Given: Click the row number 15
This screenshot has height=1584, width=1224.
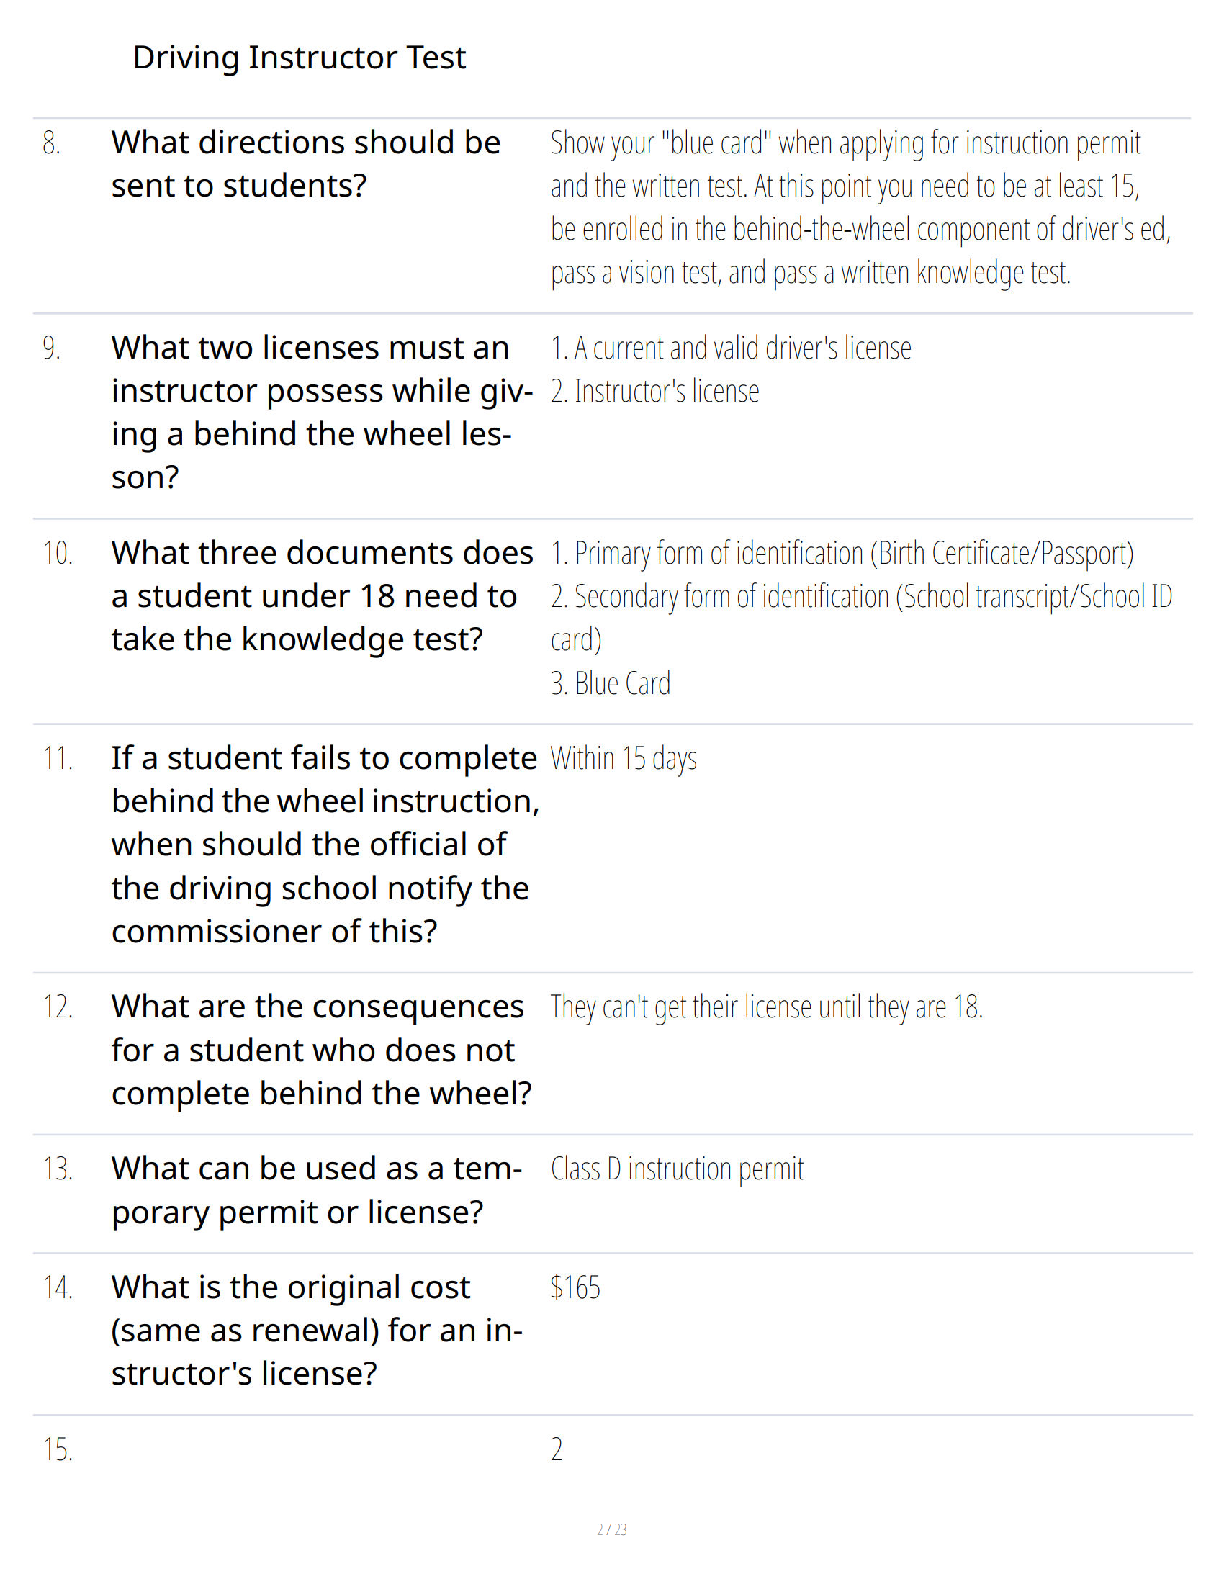Looking at the screenshot, I should (x=57, y=1450).
